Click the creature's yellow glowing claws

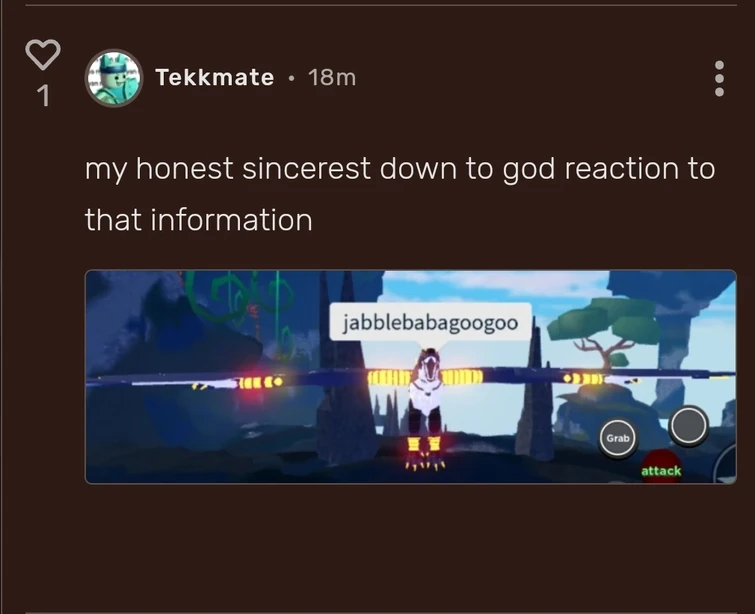(425, 454)
